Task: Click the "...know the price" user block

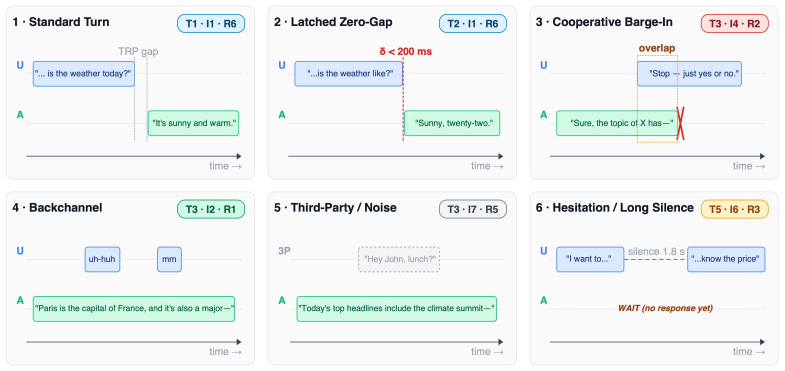Action: point(726,259)
